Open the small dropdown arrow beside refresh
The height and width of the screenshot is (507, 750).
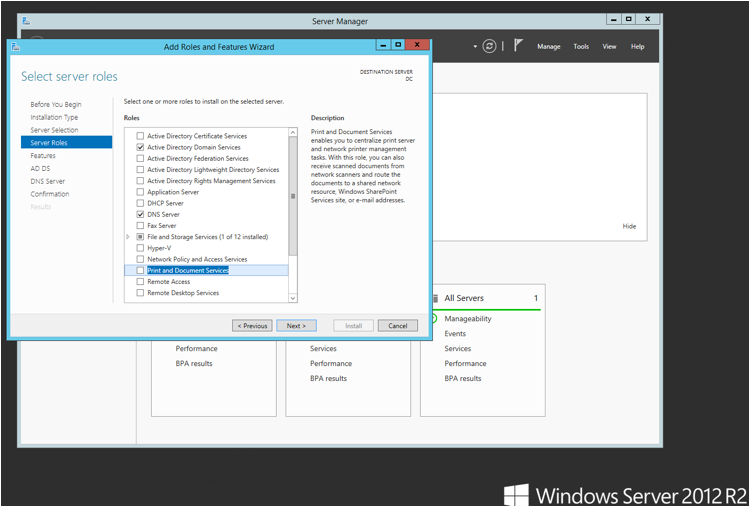[x=475, y=46]
